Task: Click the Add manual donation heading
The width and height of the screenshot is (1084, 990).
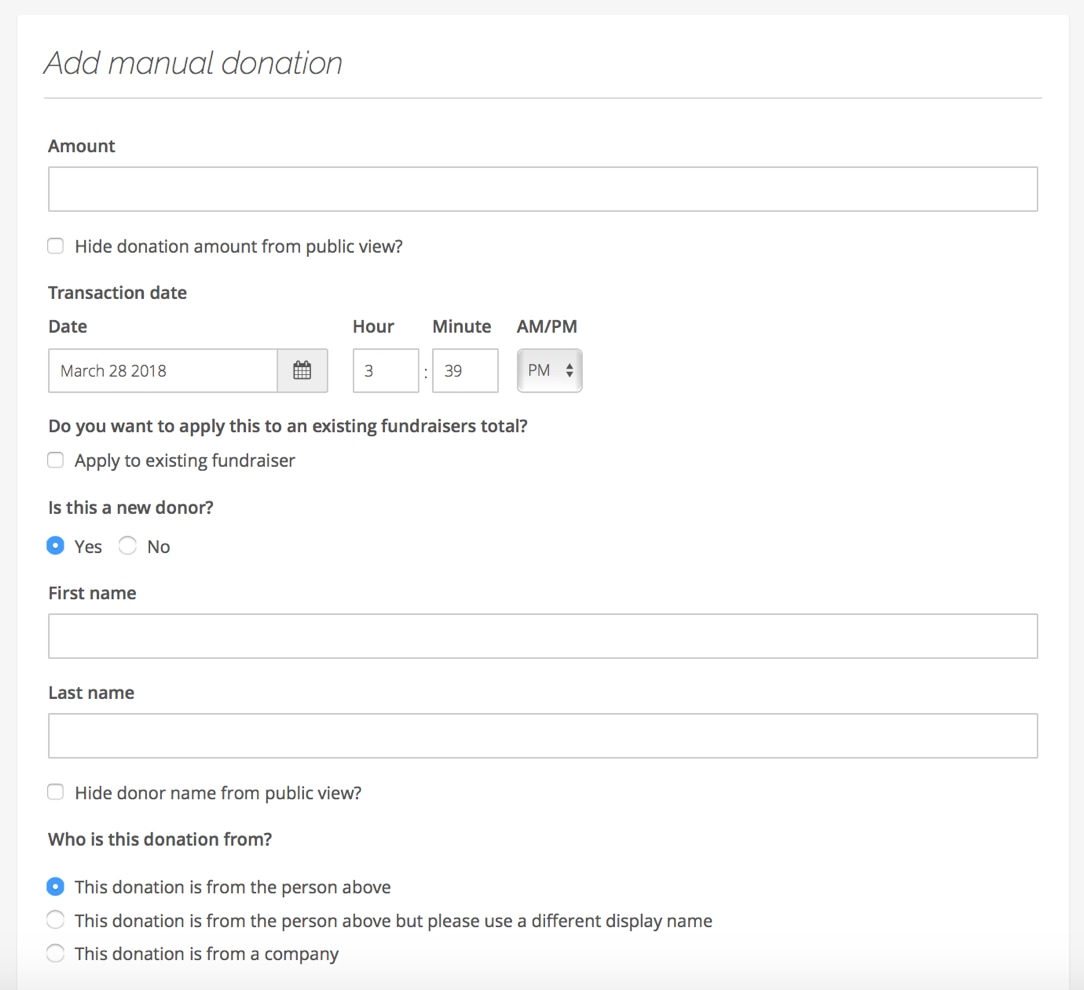Action: 193,63
